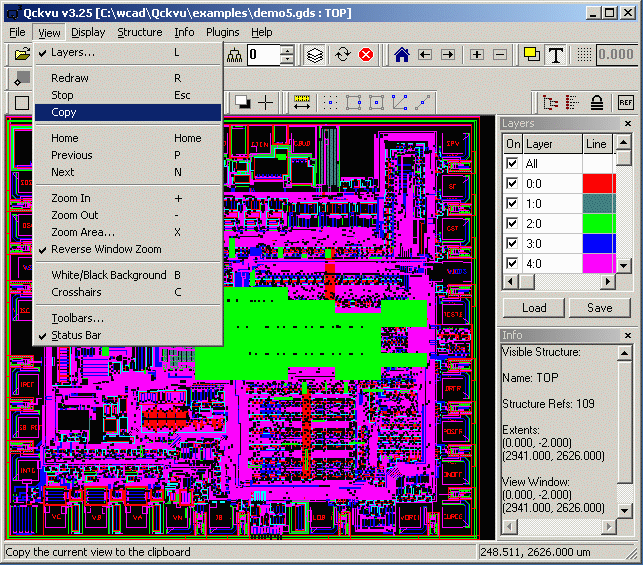The height and width of the screenshot is (565, 643).
Task: Uncheck layer 2:0 checkbox
Action: pyautogui.click(x=512, y=223)
